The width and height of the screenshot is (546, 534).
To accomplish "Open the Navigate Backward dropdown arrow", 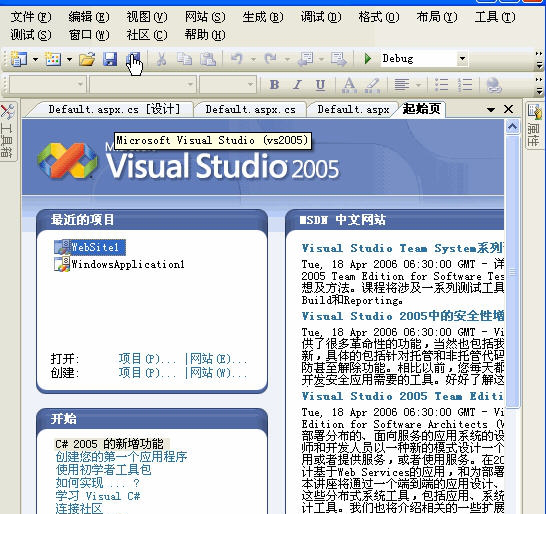I will (x=321, y=59).
